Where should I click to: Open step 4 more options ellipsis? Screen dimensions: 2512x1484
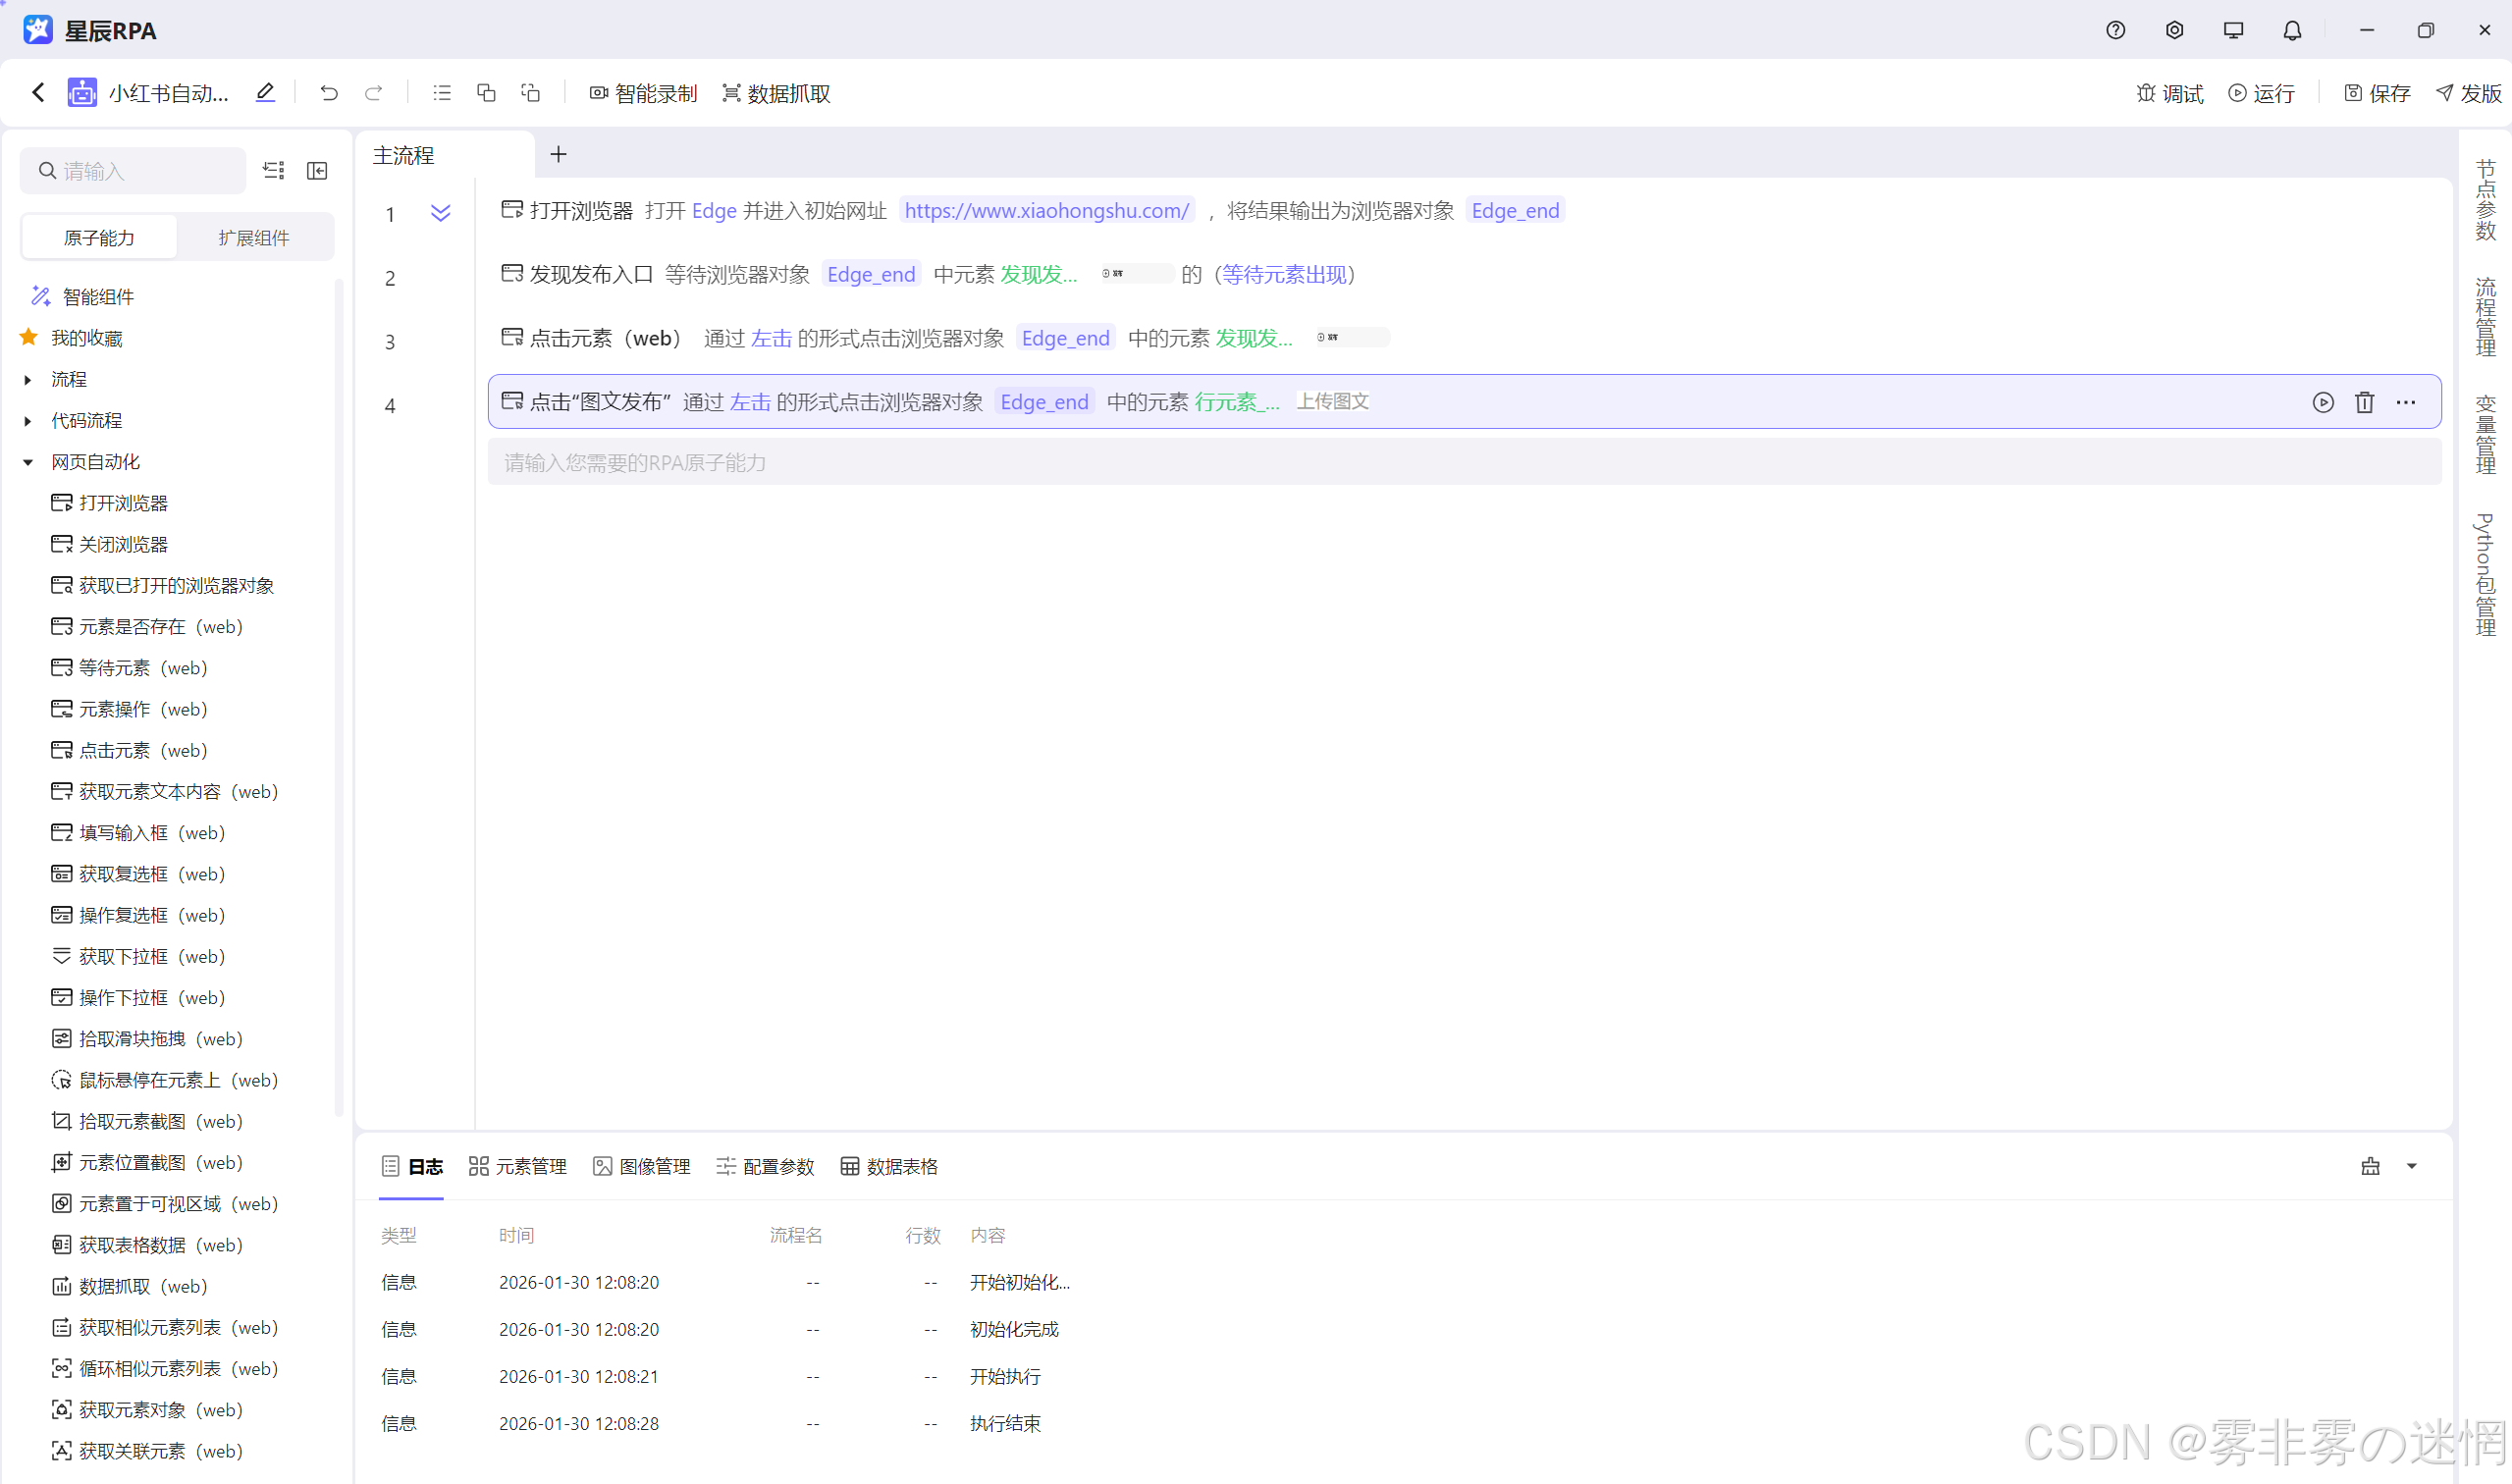coord(2405,402)
